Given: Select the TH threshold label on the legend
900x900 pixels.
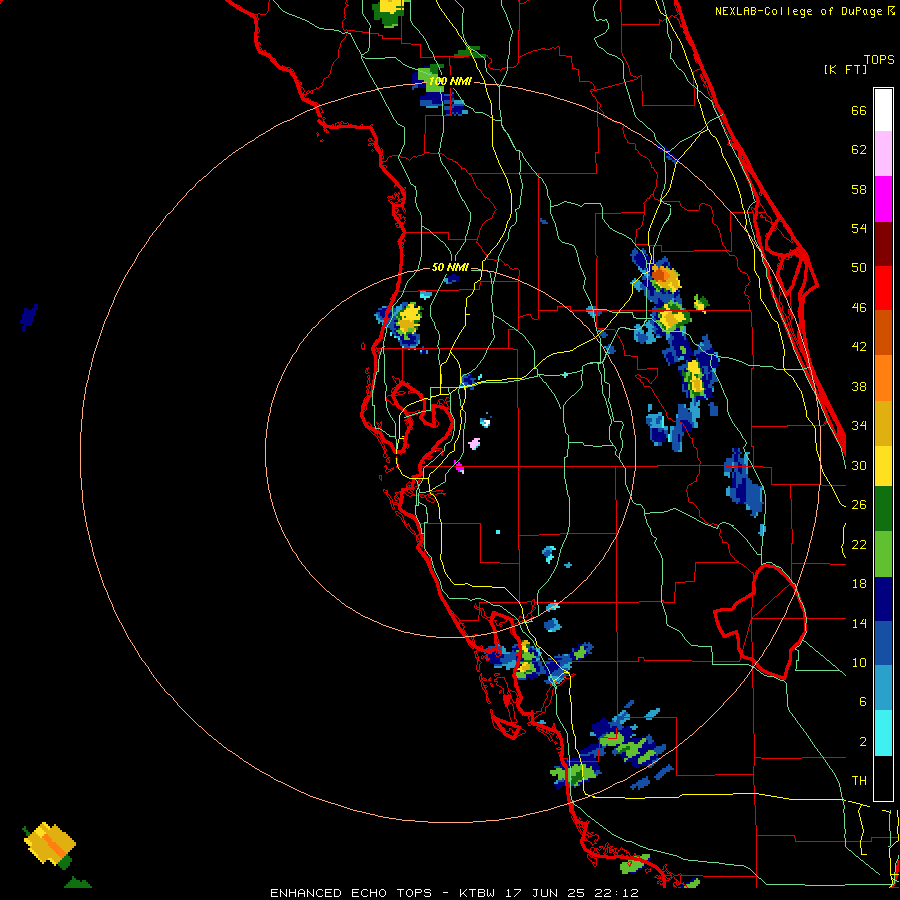Looking at the screenshot, I should (x=859, y=781).
